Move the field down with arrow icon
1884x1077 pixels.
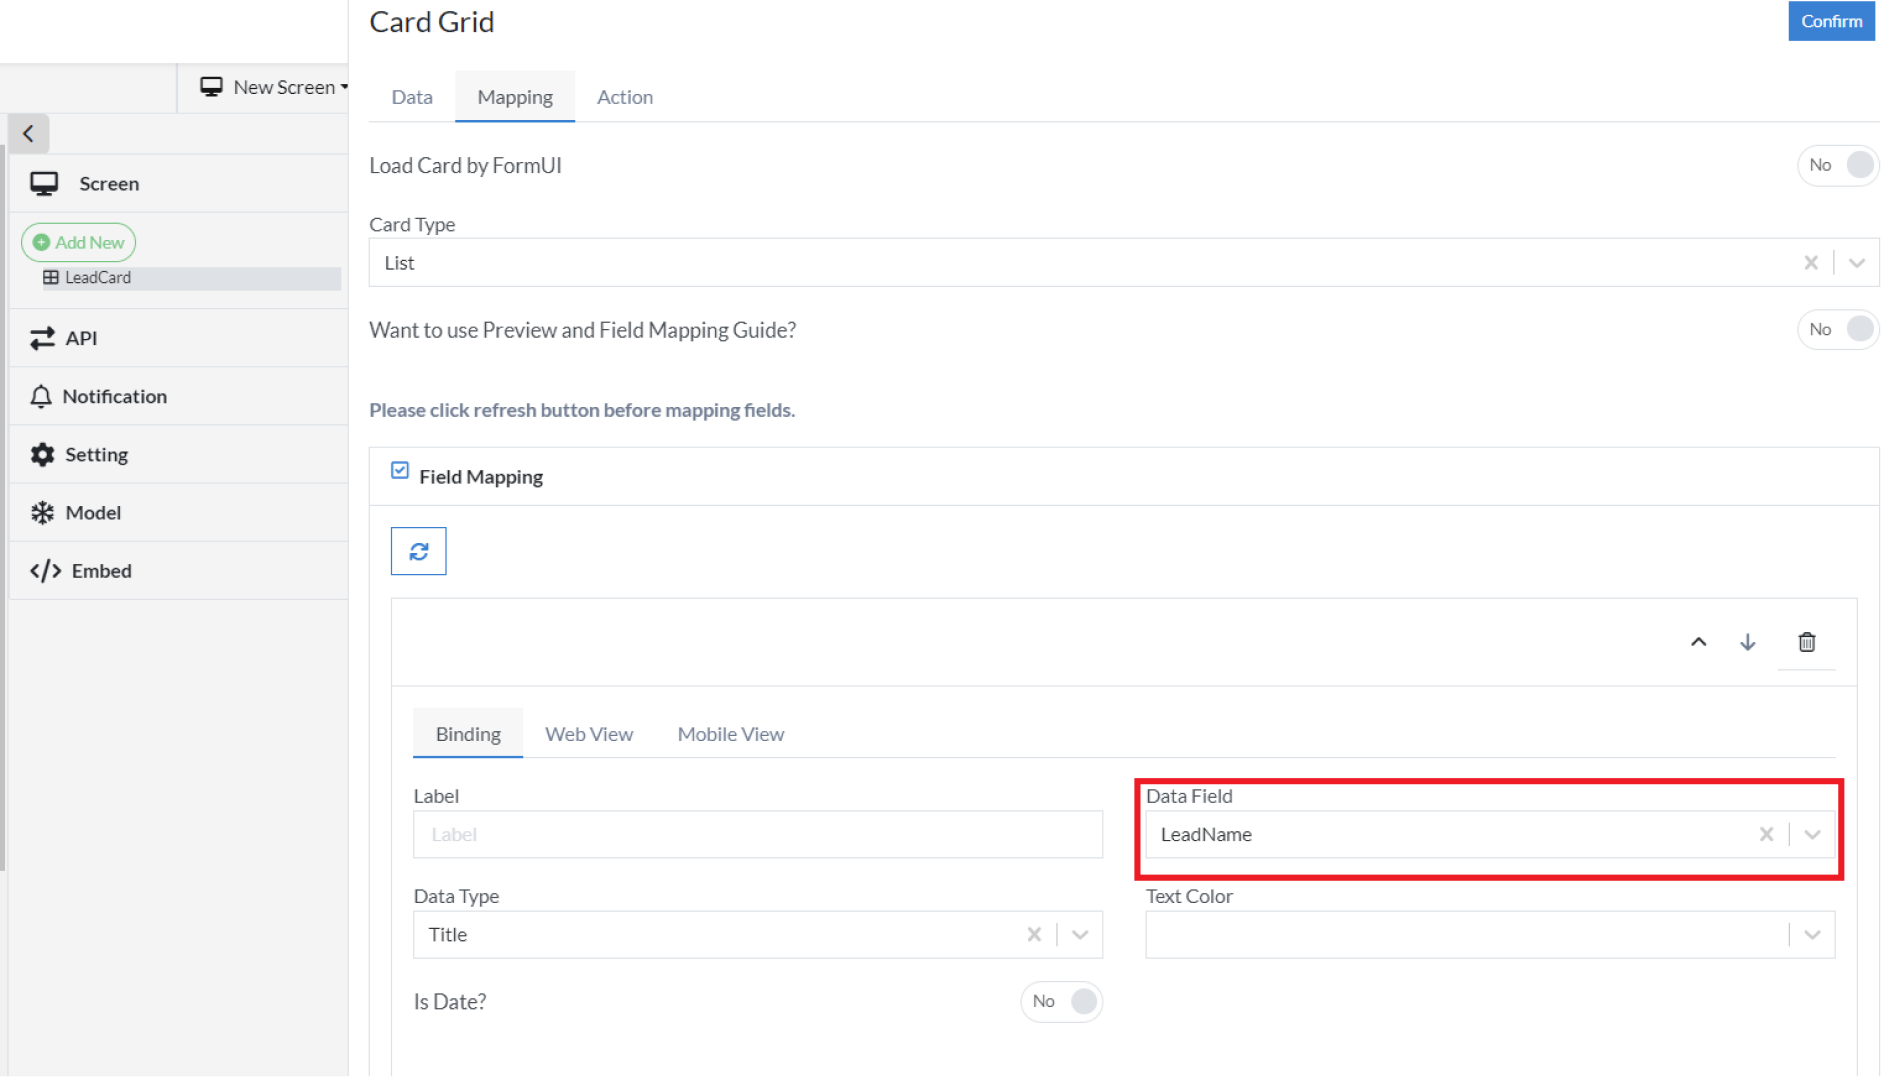coord(1747,642)
